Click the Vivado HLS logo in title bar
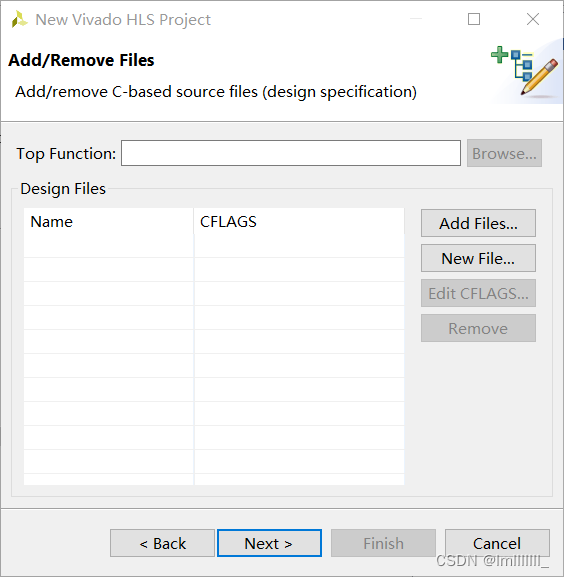Image resolution: width=564 pixels, height=577 pixels. tap(19, 20)
